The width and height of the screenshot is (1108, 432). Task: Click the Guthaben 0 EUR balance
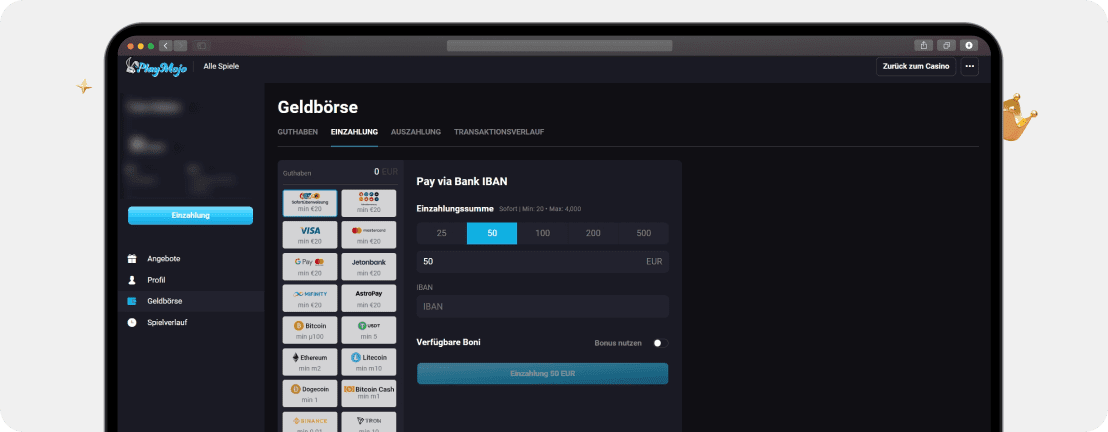point(340,172)
